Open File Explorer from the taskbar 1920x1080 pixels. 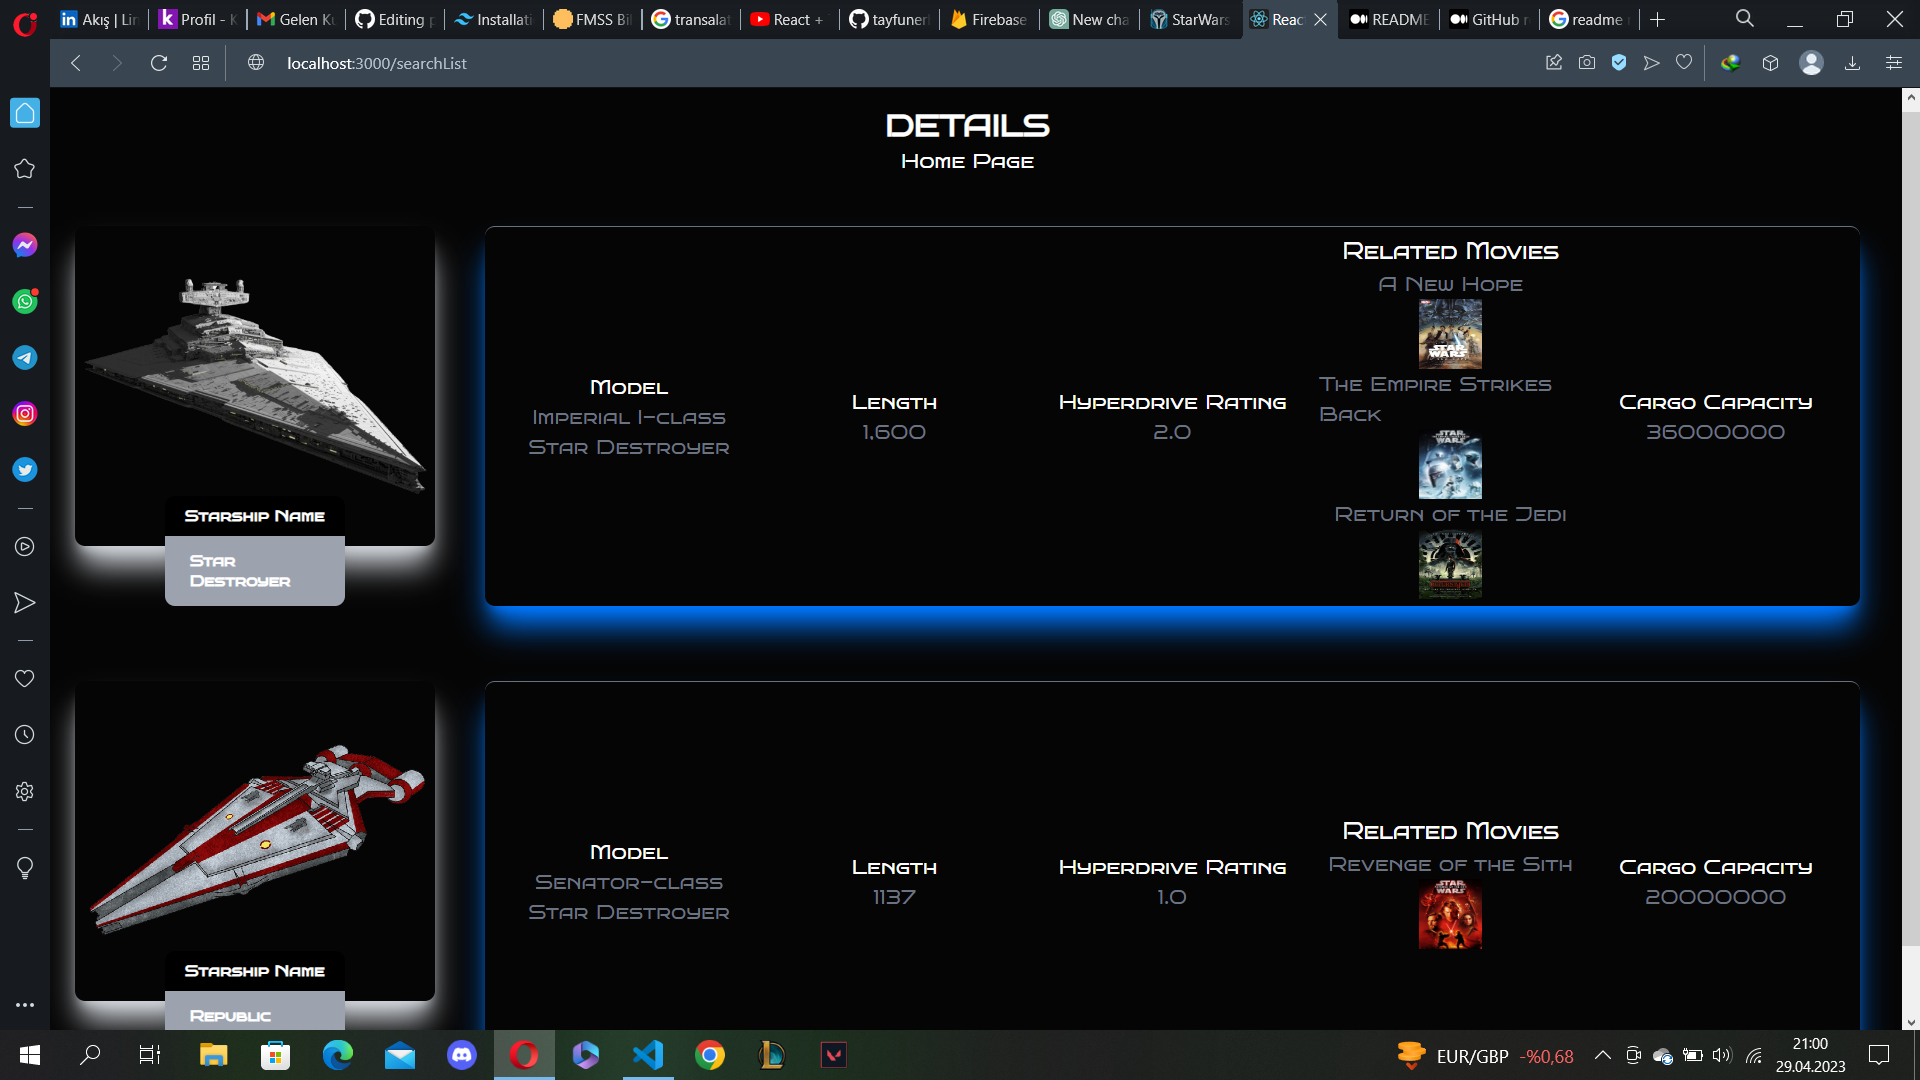click(213, 1055)
